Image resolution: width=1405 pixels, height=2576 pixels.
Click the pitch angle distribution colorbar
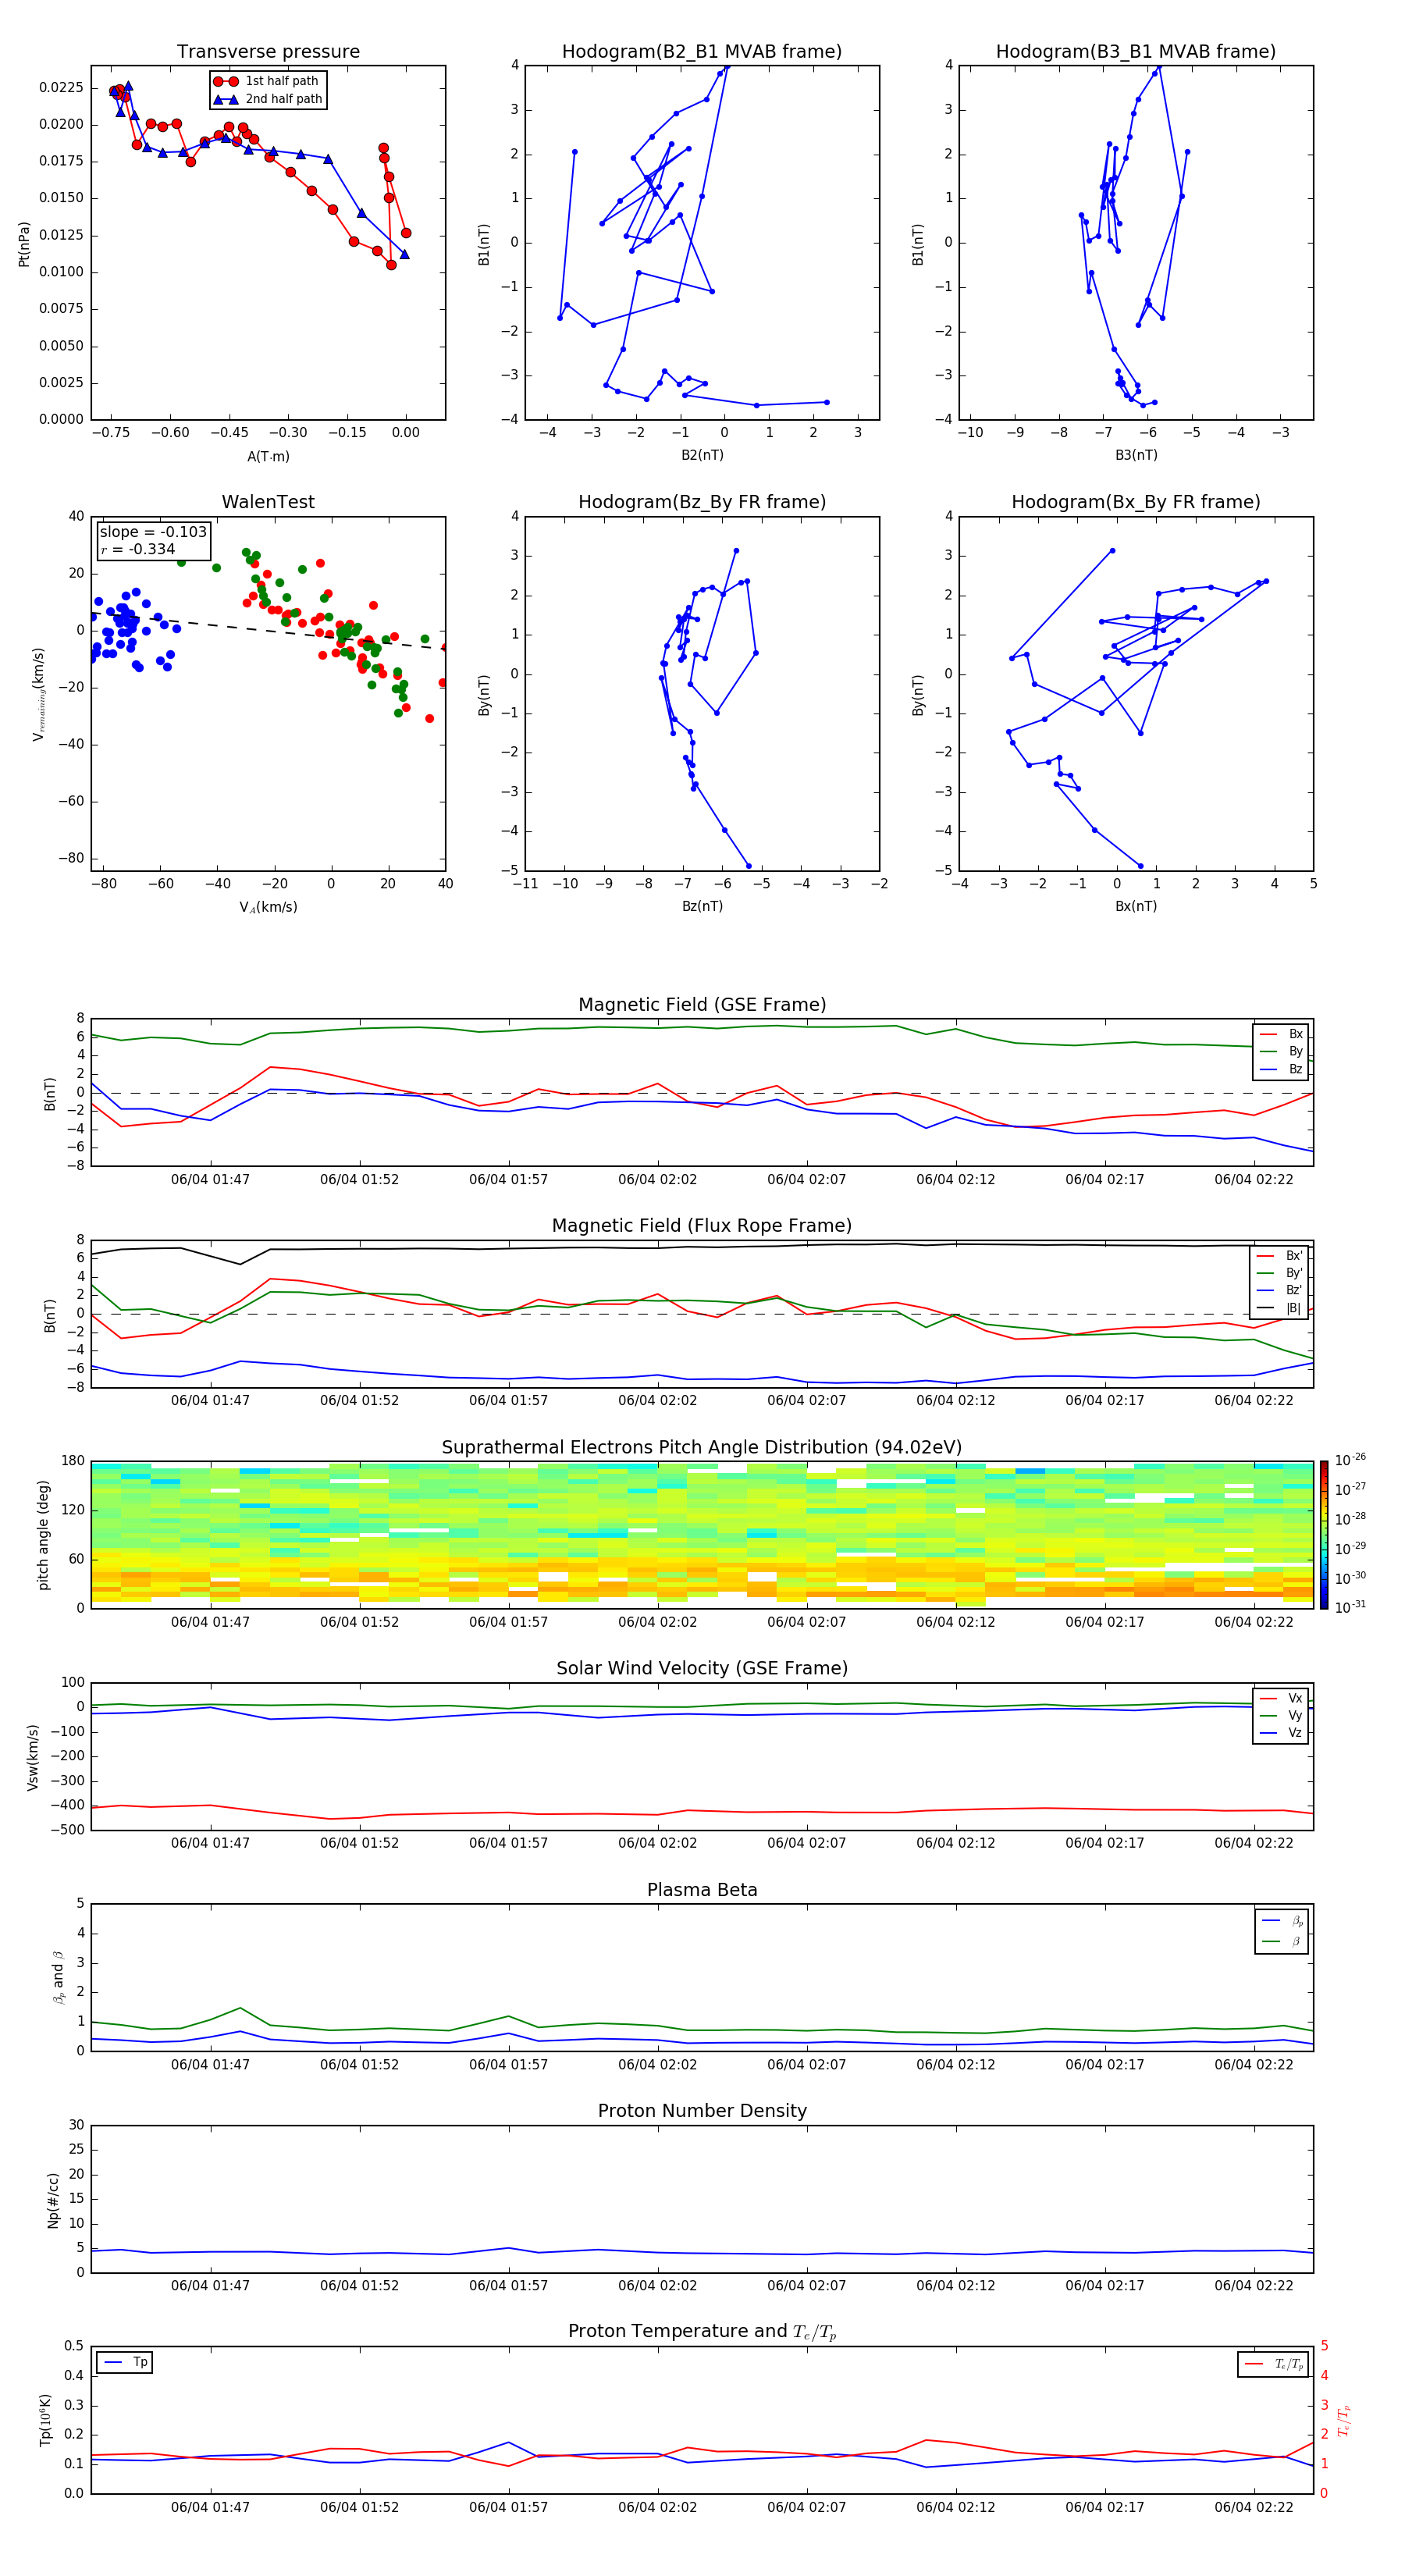pyautogui.click(x=1323, y=1534)
